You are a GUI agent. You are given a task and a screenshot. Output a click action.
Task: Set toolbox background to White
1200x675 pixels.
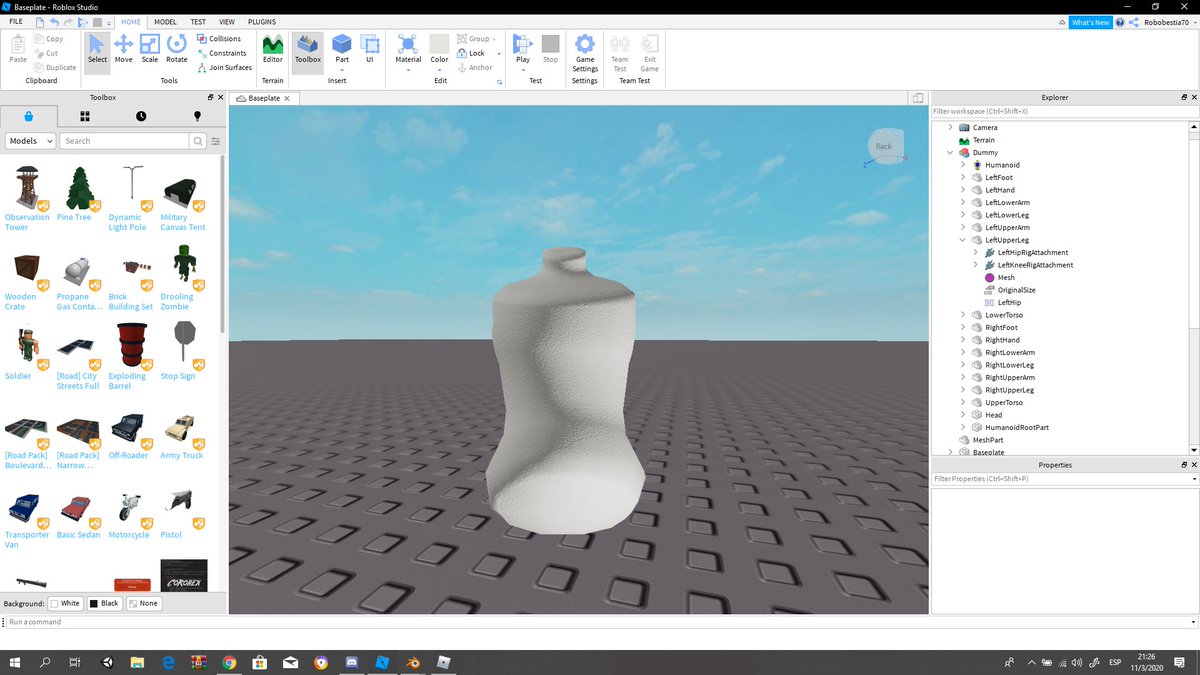click(x=65, y=604)
